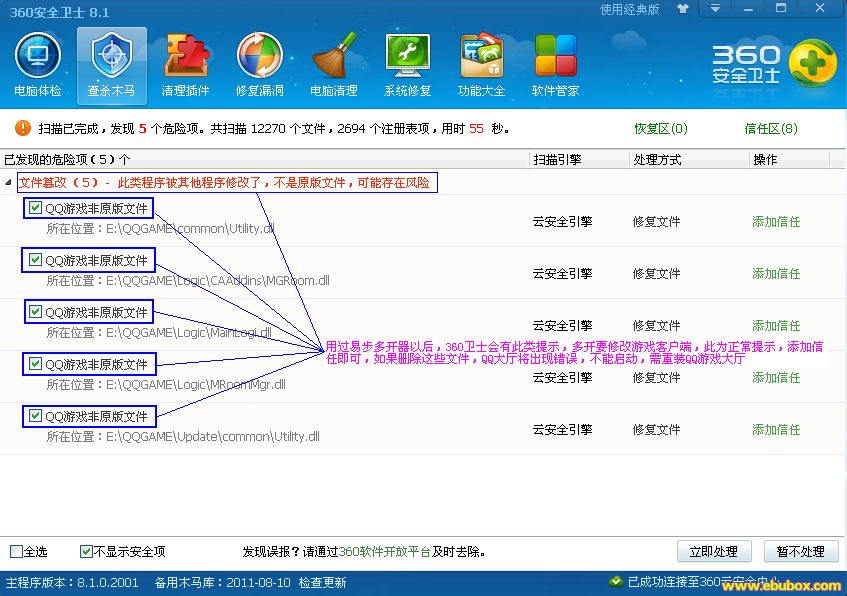Uncheck QQ游戏非原版文件 for Update\common\Utility.dll
This screenshot has height=596, width=847.
point(35,416)
